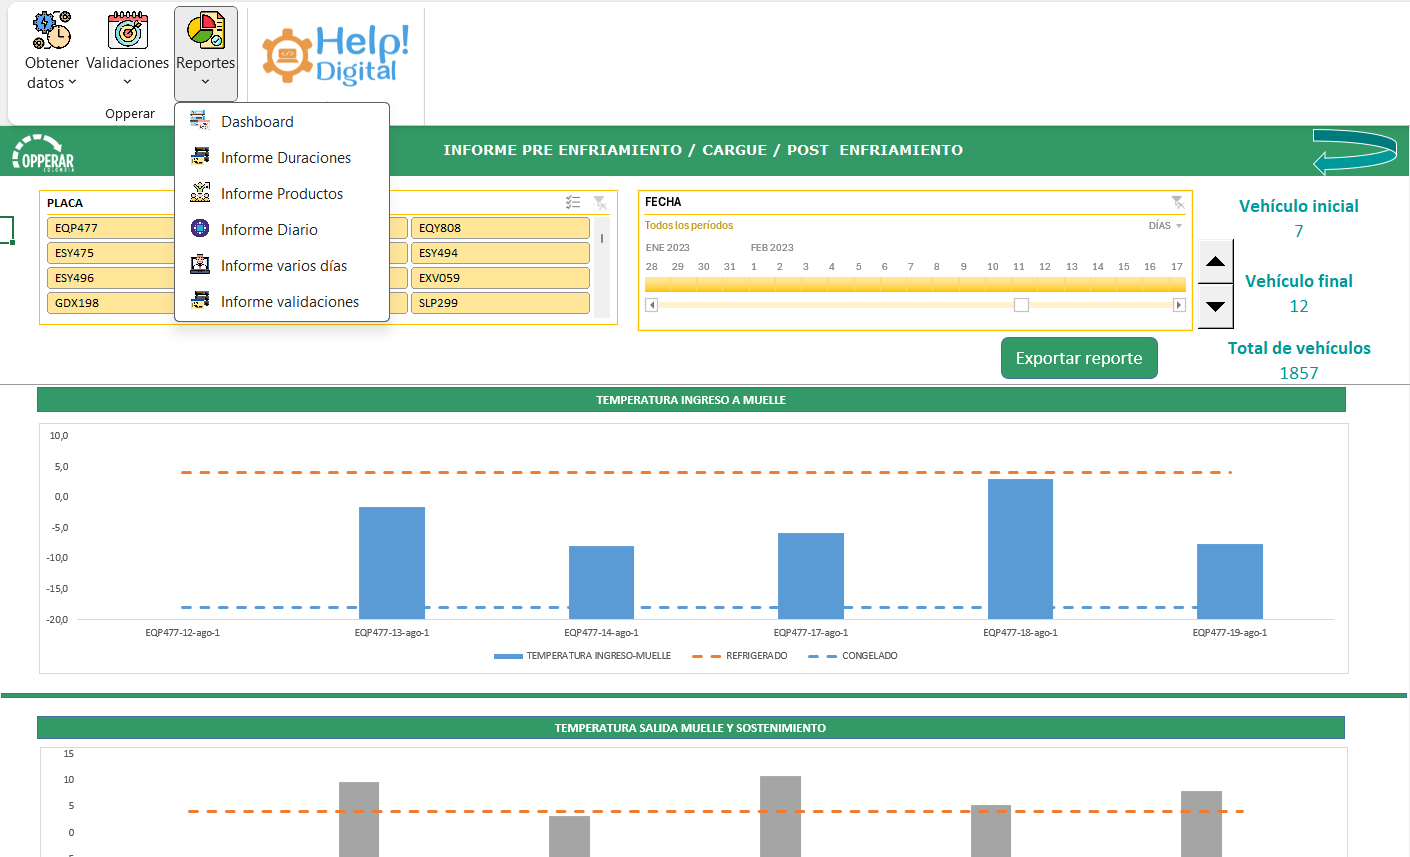Click the Vehículo inicial value 7
Image resolution: width=1410 pixels, height=857 pixels.
(1299, 231)
